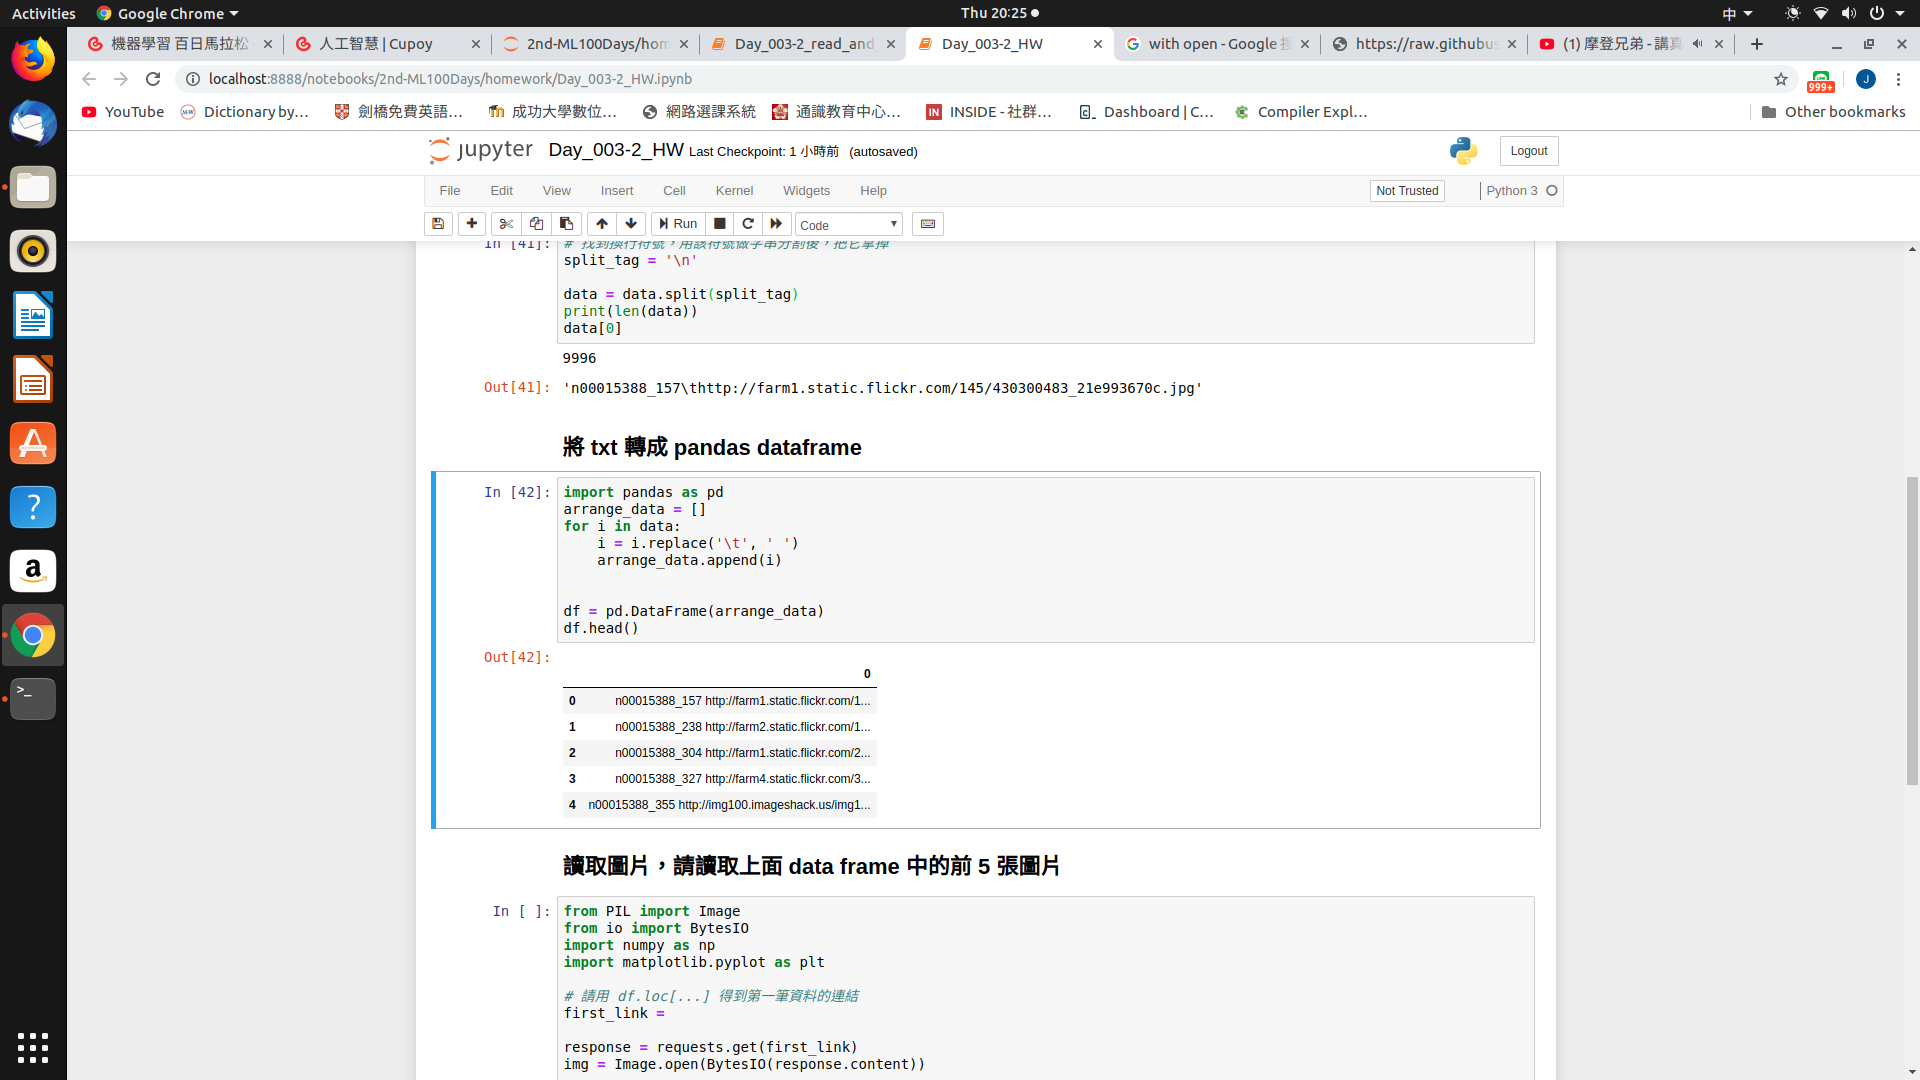This screenshot has height=1080, width=1920.
Task: Open the Cell menu
Action: (674, 191)
